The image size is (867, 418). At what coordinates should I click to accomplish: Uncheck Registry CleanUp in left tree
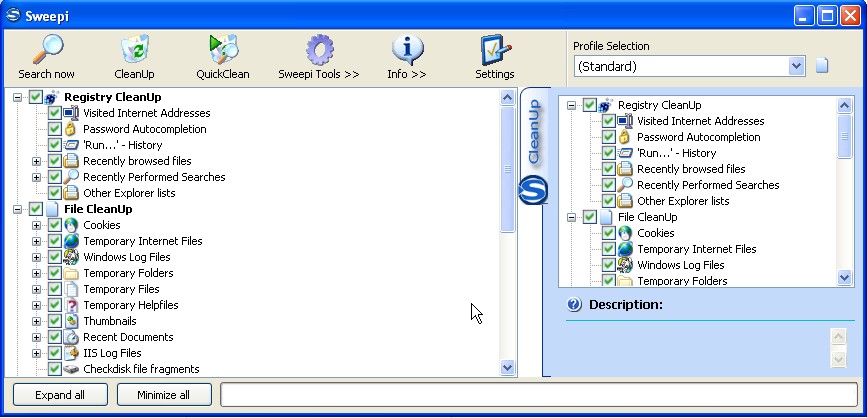pyautogui.click(x=35, y=97)
